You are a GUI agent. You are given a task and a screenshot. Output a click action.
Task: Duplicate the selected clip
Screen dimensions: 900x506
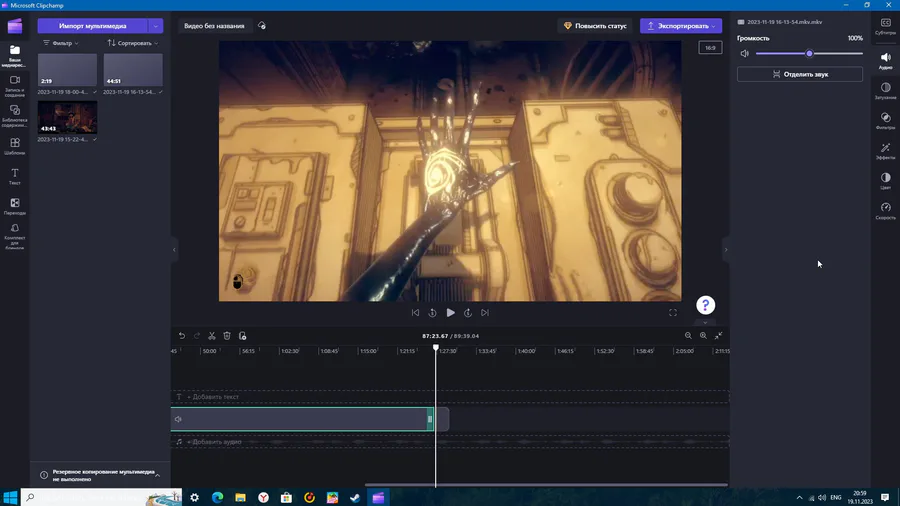[x=242, y=336]
